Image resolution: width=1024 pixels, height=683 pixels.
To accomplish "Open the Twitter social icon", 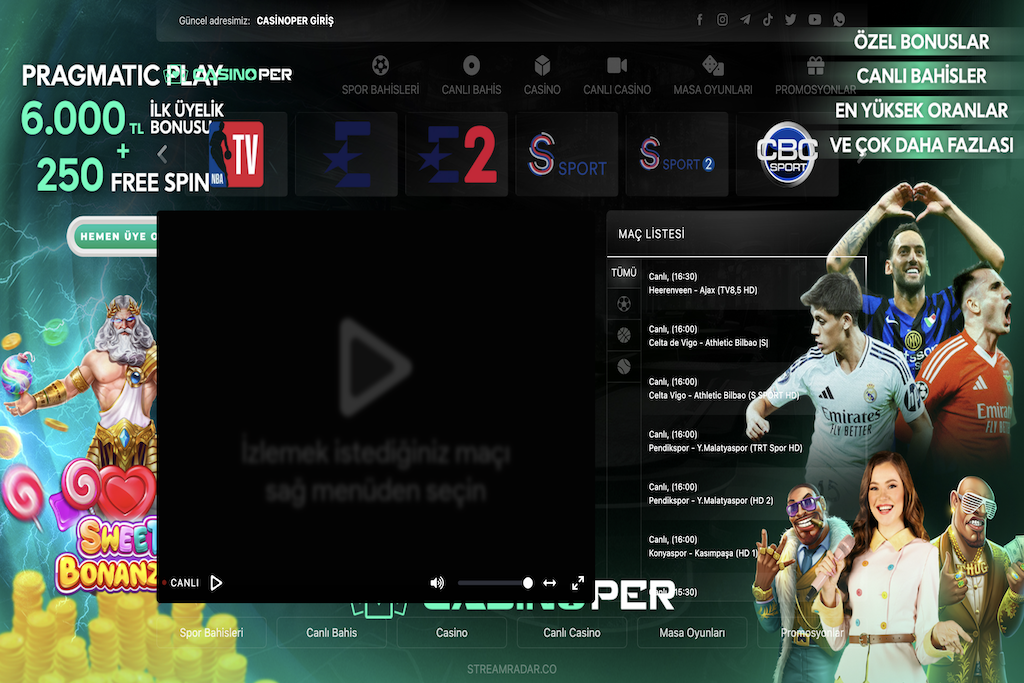I will coord(791,20).
